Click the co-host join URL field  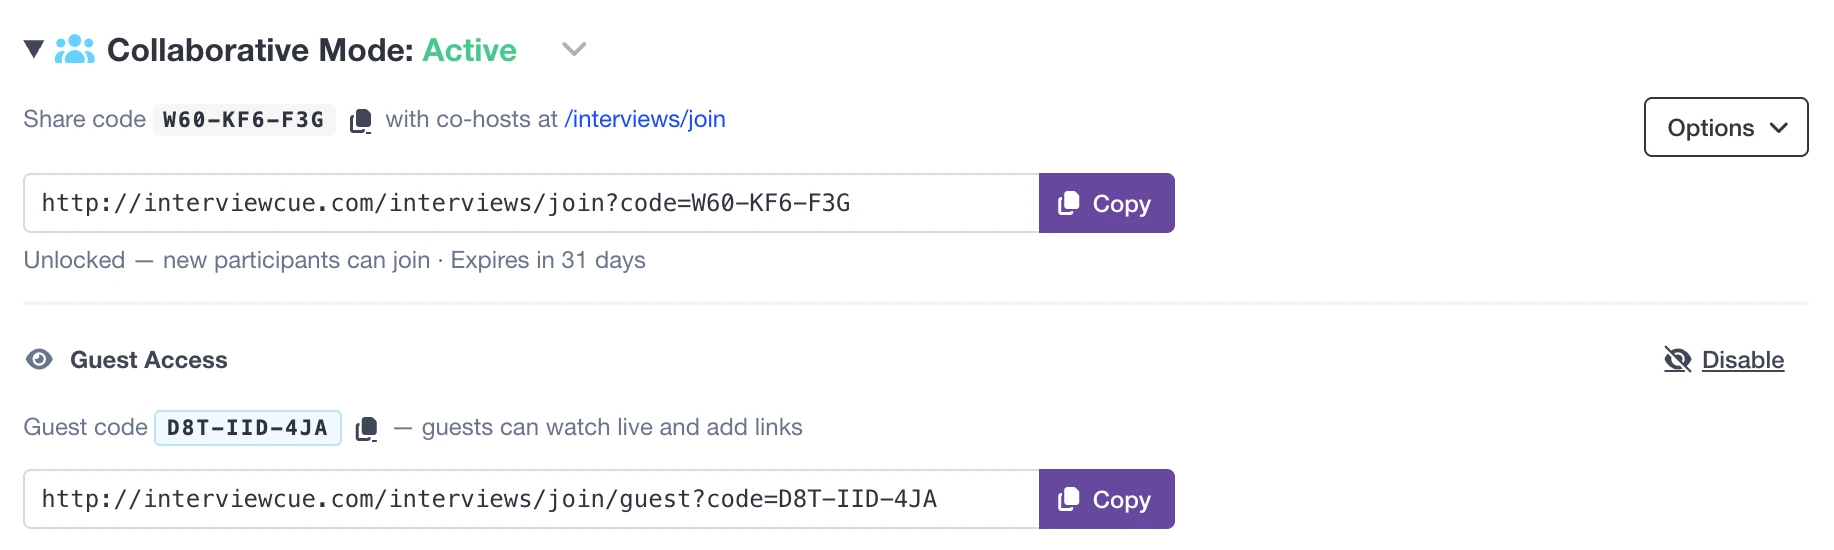click(x=531, y=203)
